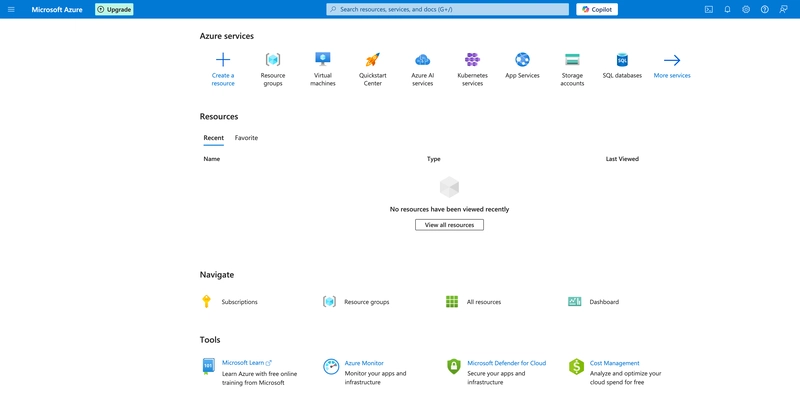Launch Cloud Shell icon

click(x=709, y=9)
